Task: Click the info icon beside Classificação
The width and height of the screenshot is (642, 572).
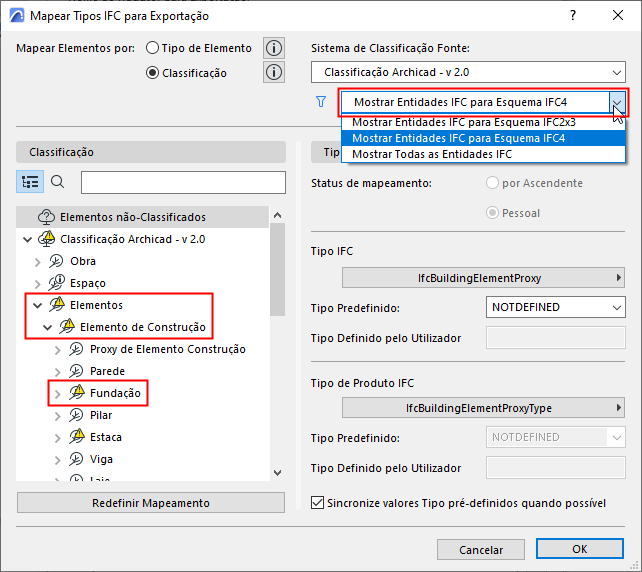Action: (274, 72)
